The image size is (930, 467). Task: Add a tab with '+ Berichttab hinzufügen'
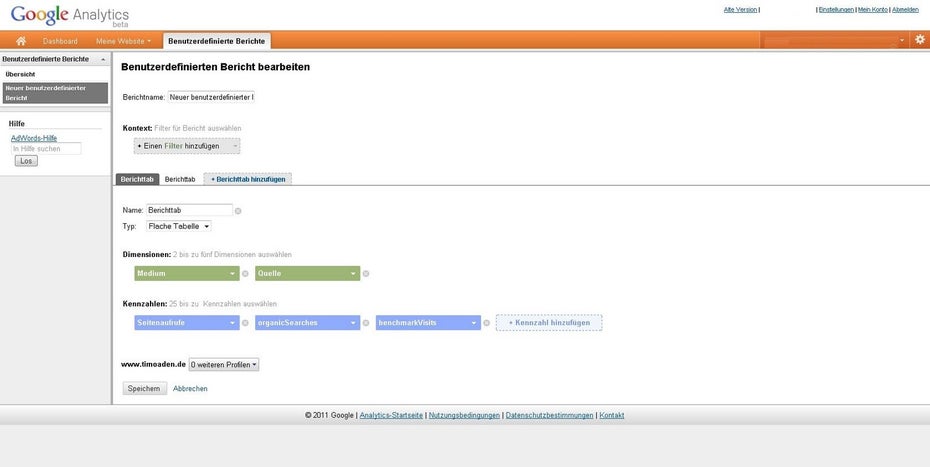coord(248,179)
